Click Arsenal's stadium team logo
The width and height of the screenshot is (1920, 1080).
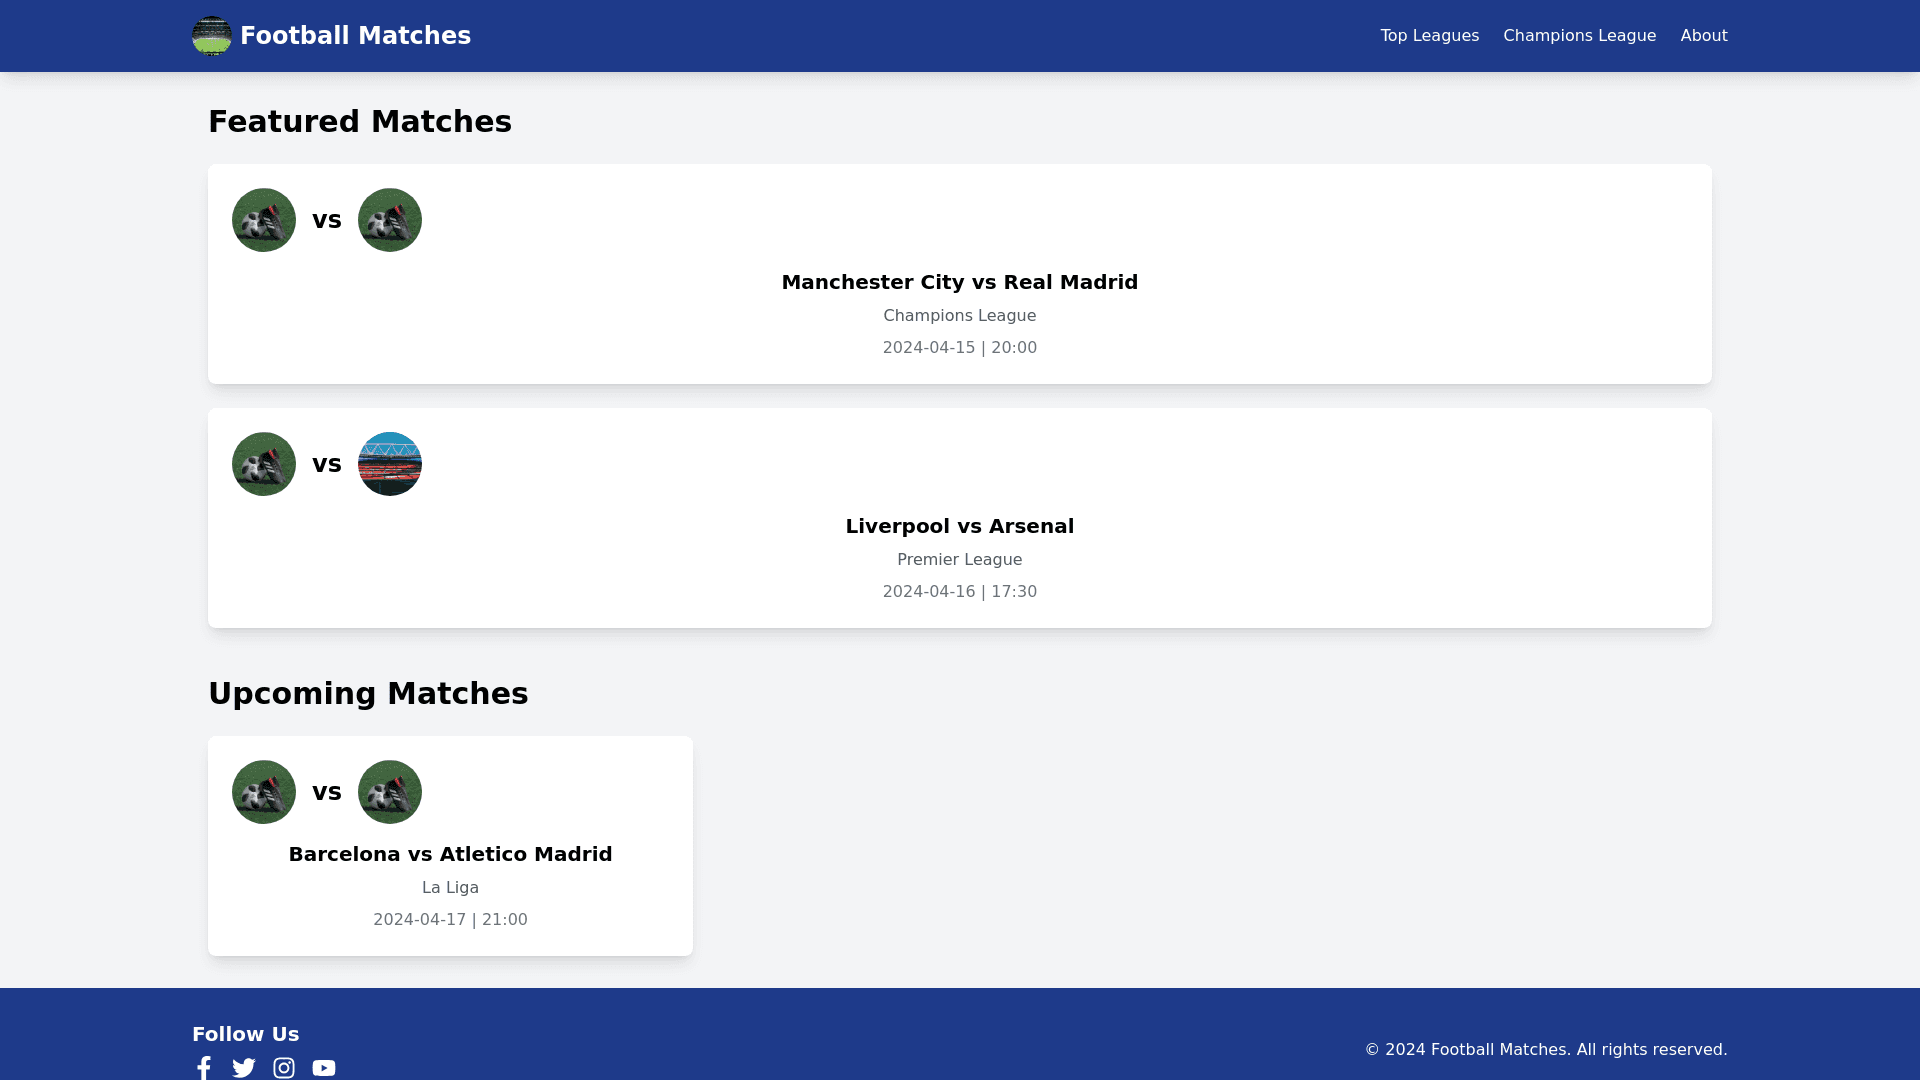pyautogui.click(x=390, y=464)
